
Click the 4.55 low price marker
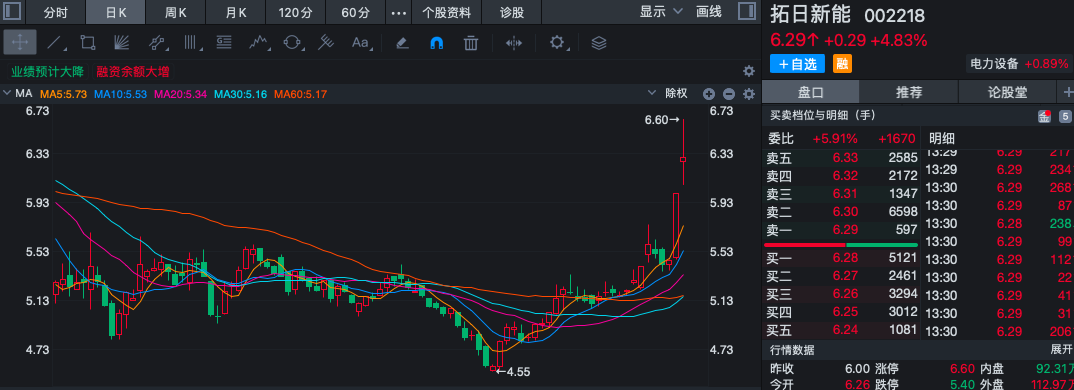point(513,372)
